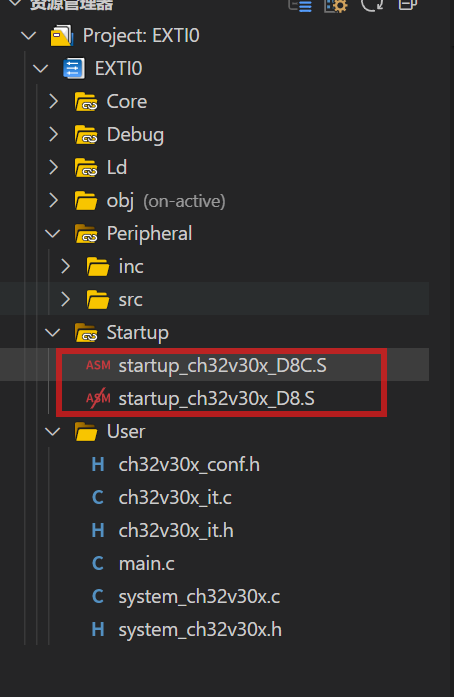
Task: Click the gear settings icon in explorer header
Action: [335, 5]
